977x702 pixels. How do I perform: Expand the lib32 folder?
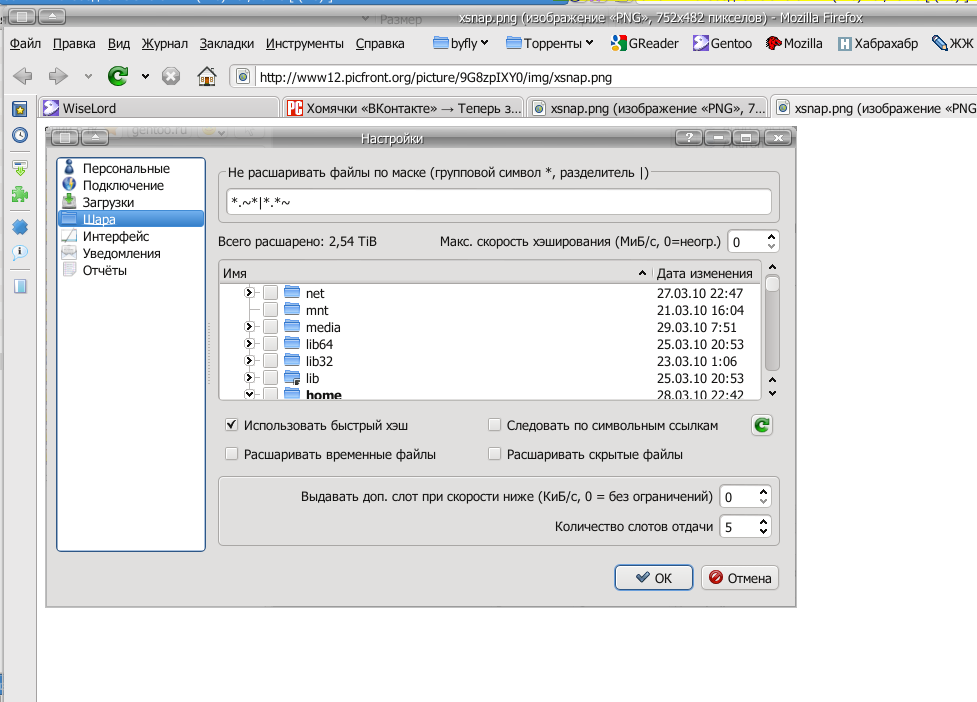(249, 361)
